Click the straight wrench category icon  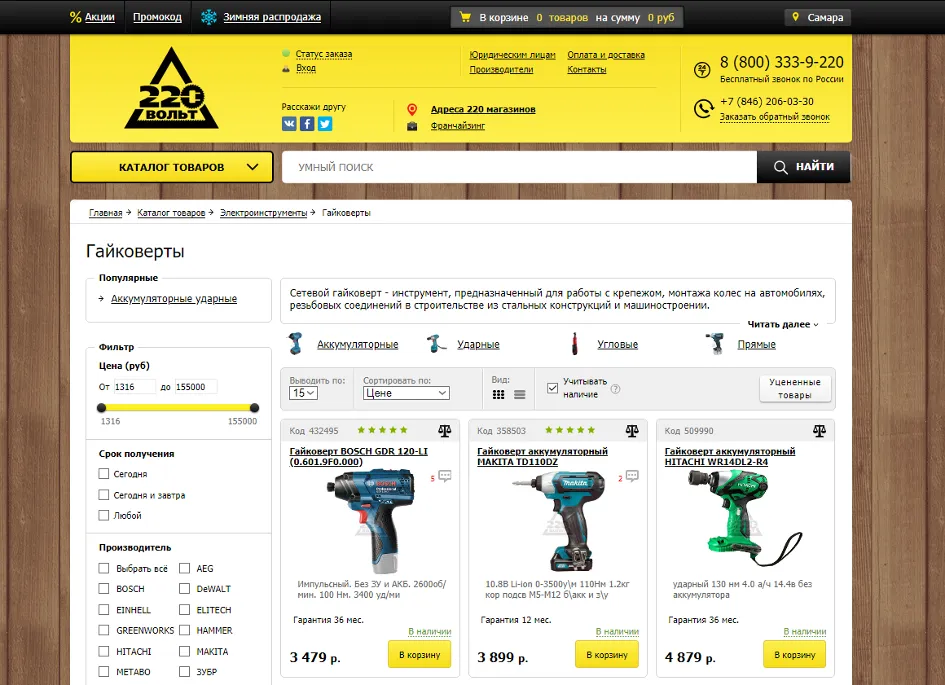pos(715,343)
